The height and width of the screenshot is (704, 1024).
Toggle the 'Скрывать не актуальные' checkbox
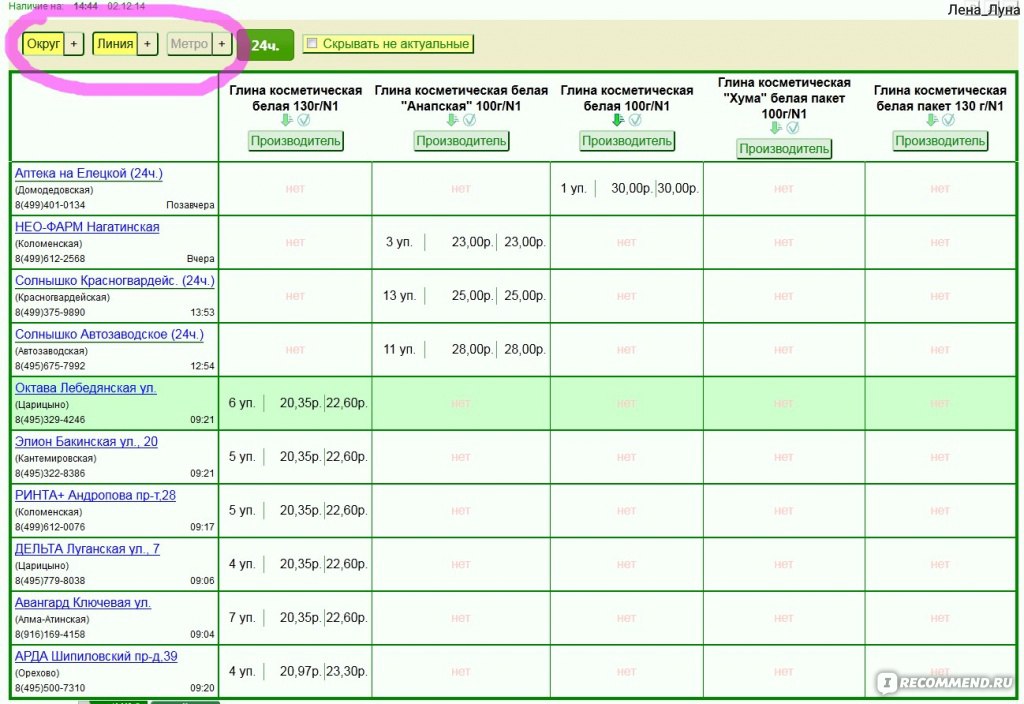312,43
